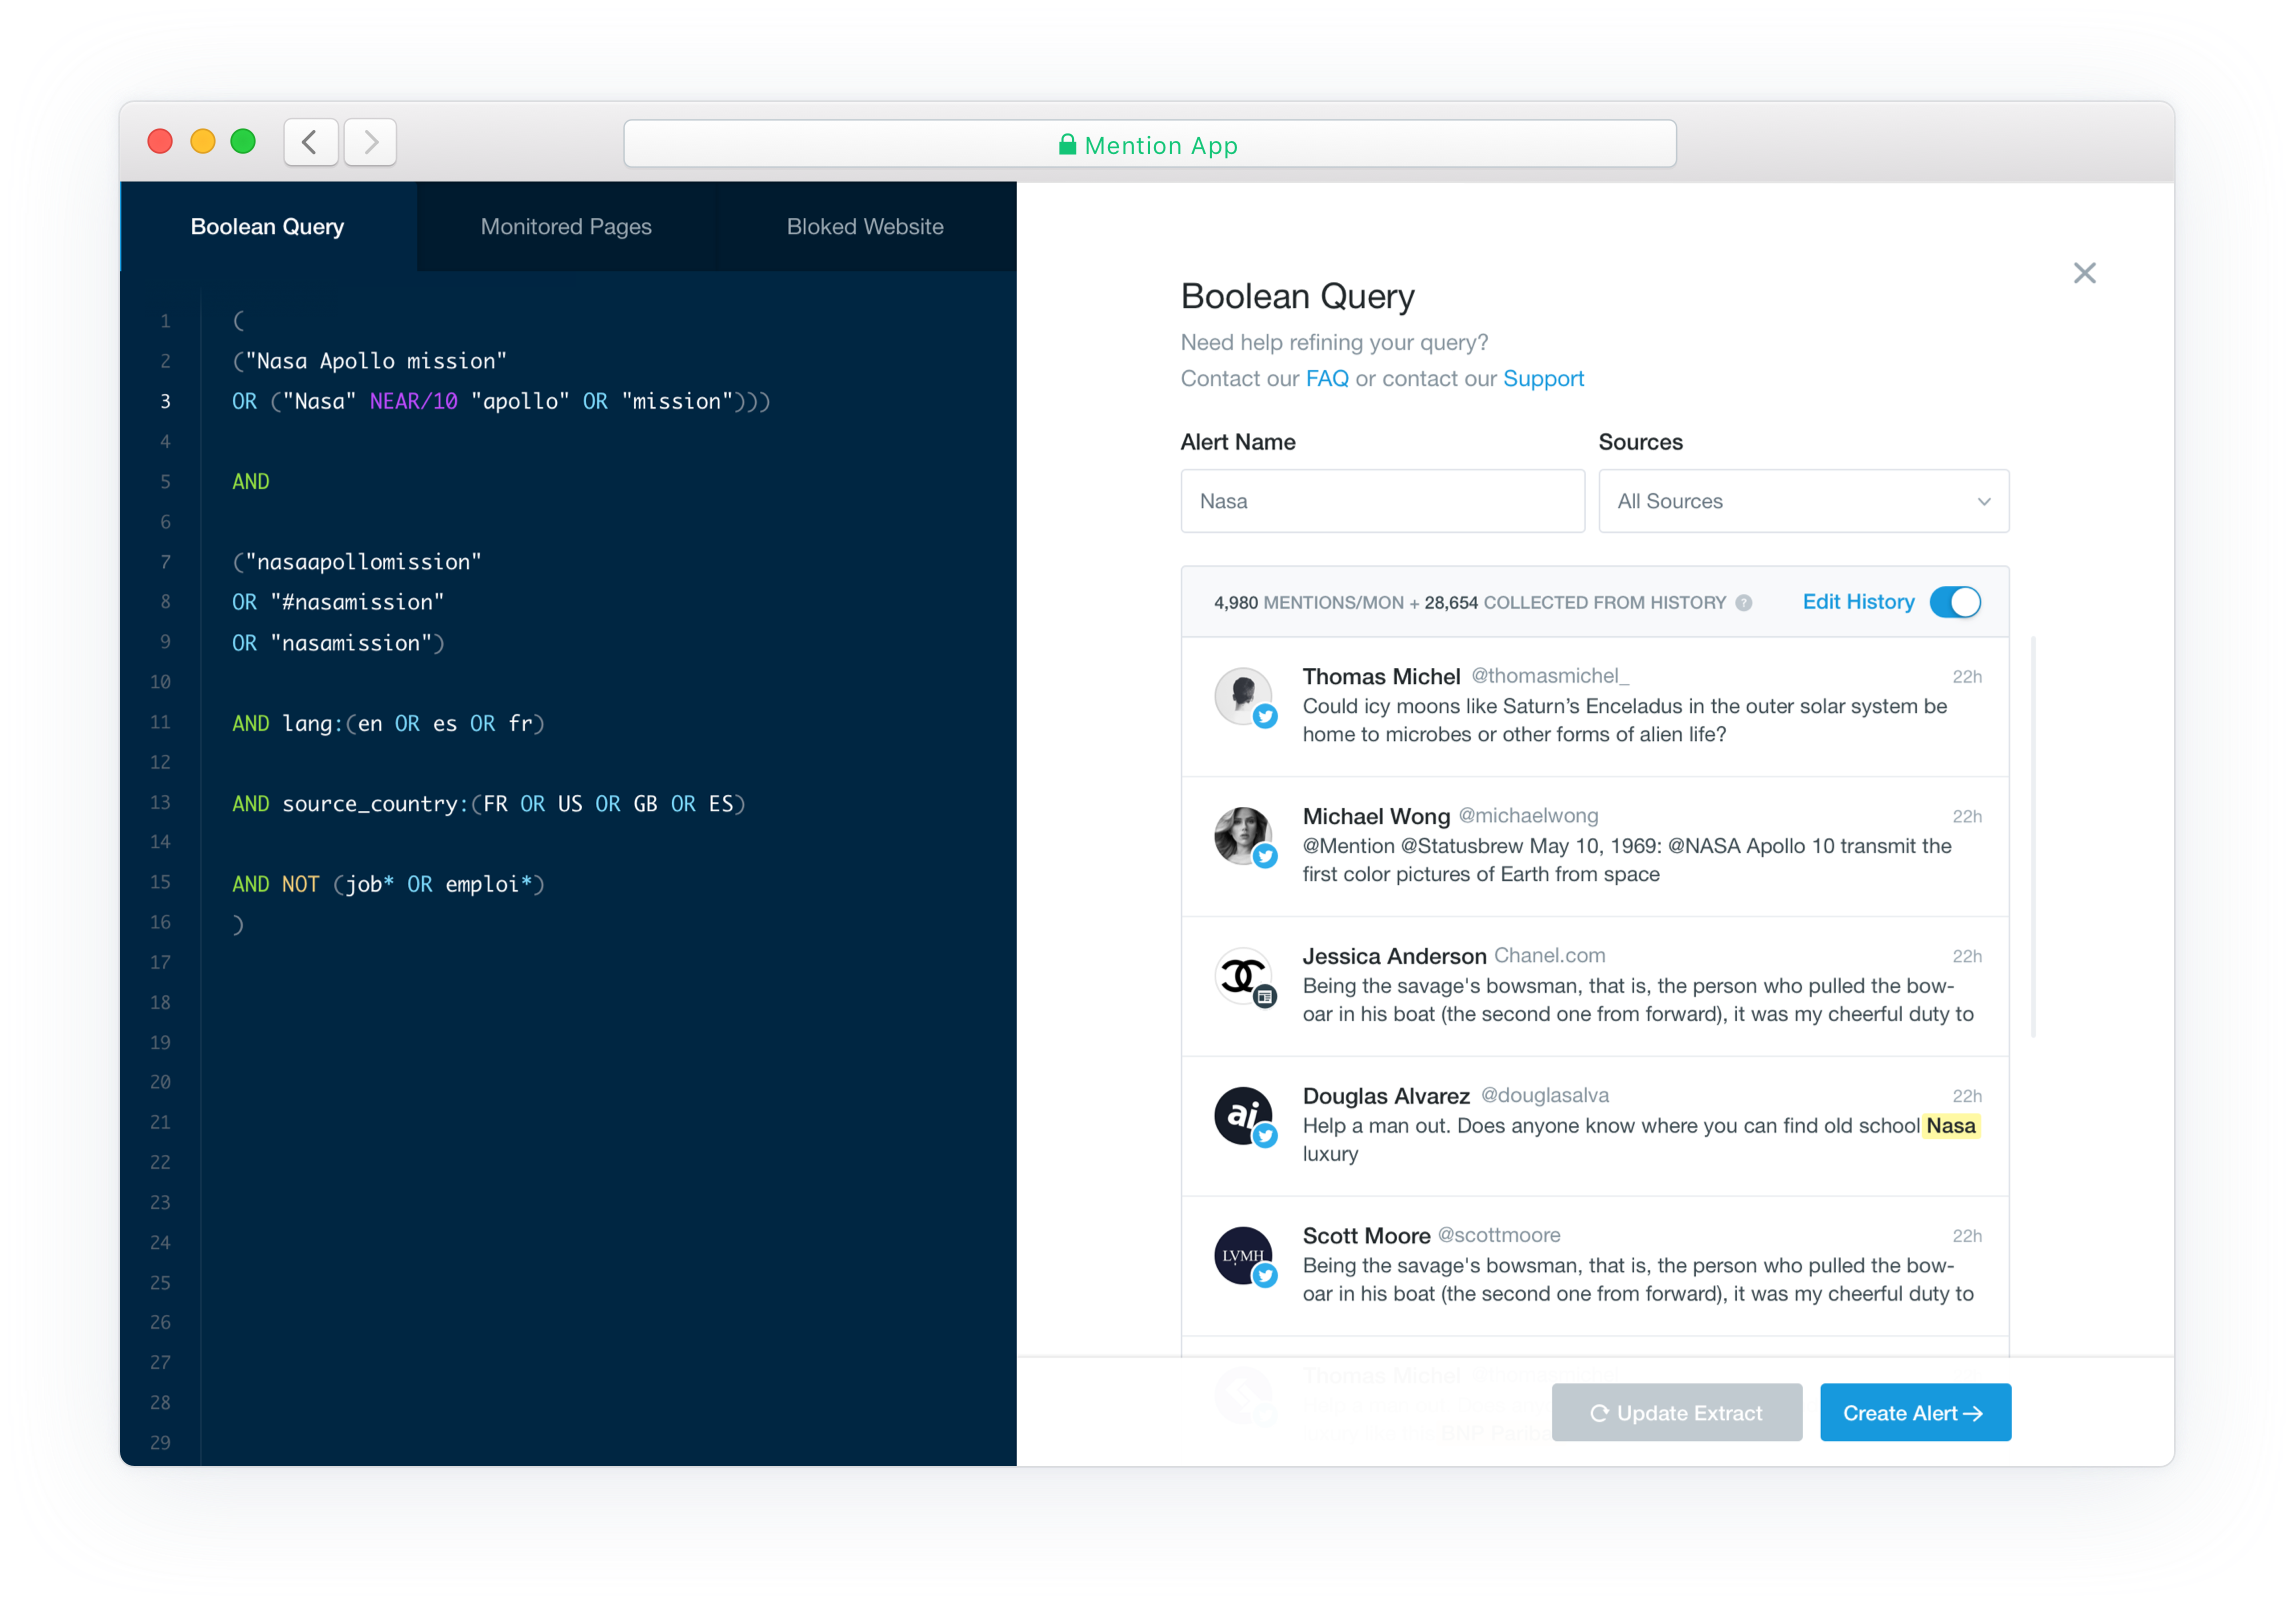Open the All Sources dropdown
2294x1604 pixels.
tap(1803, 501)
